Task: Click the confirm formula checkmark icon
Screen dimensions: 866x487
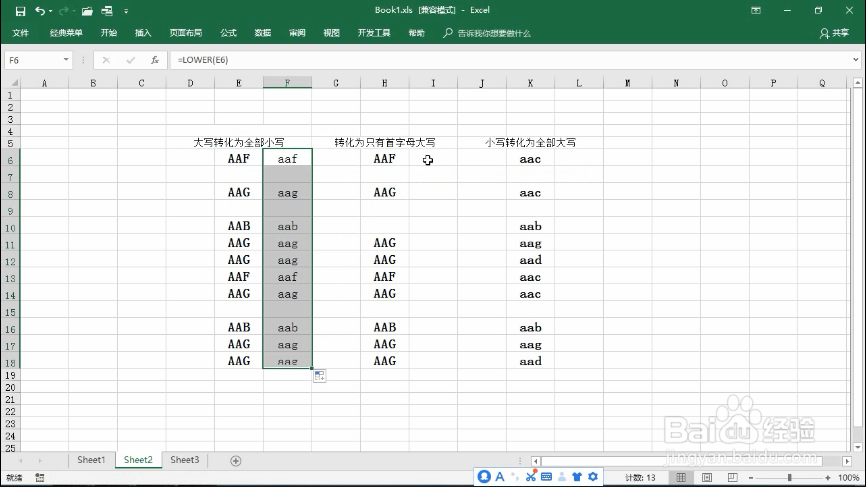Action: (x=130, y=60)
